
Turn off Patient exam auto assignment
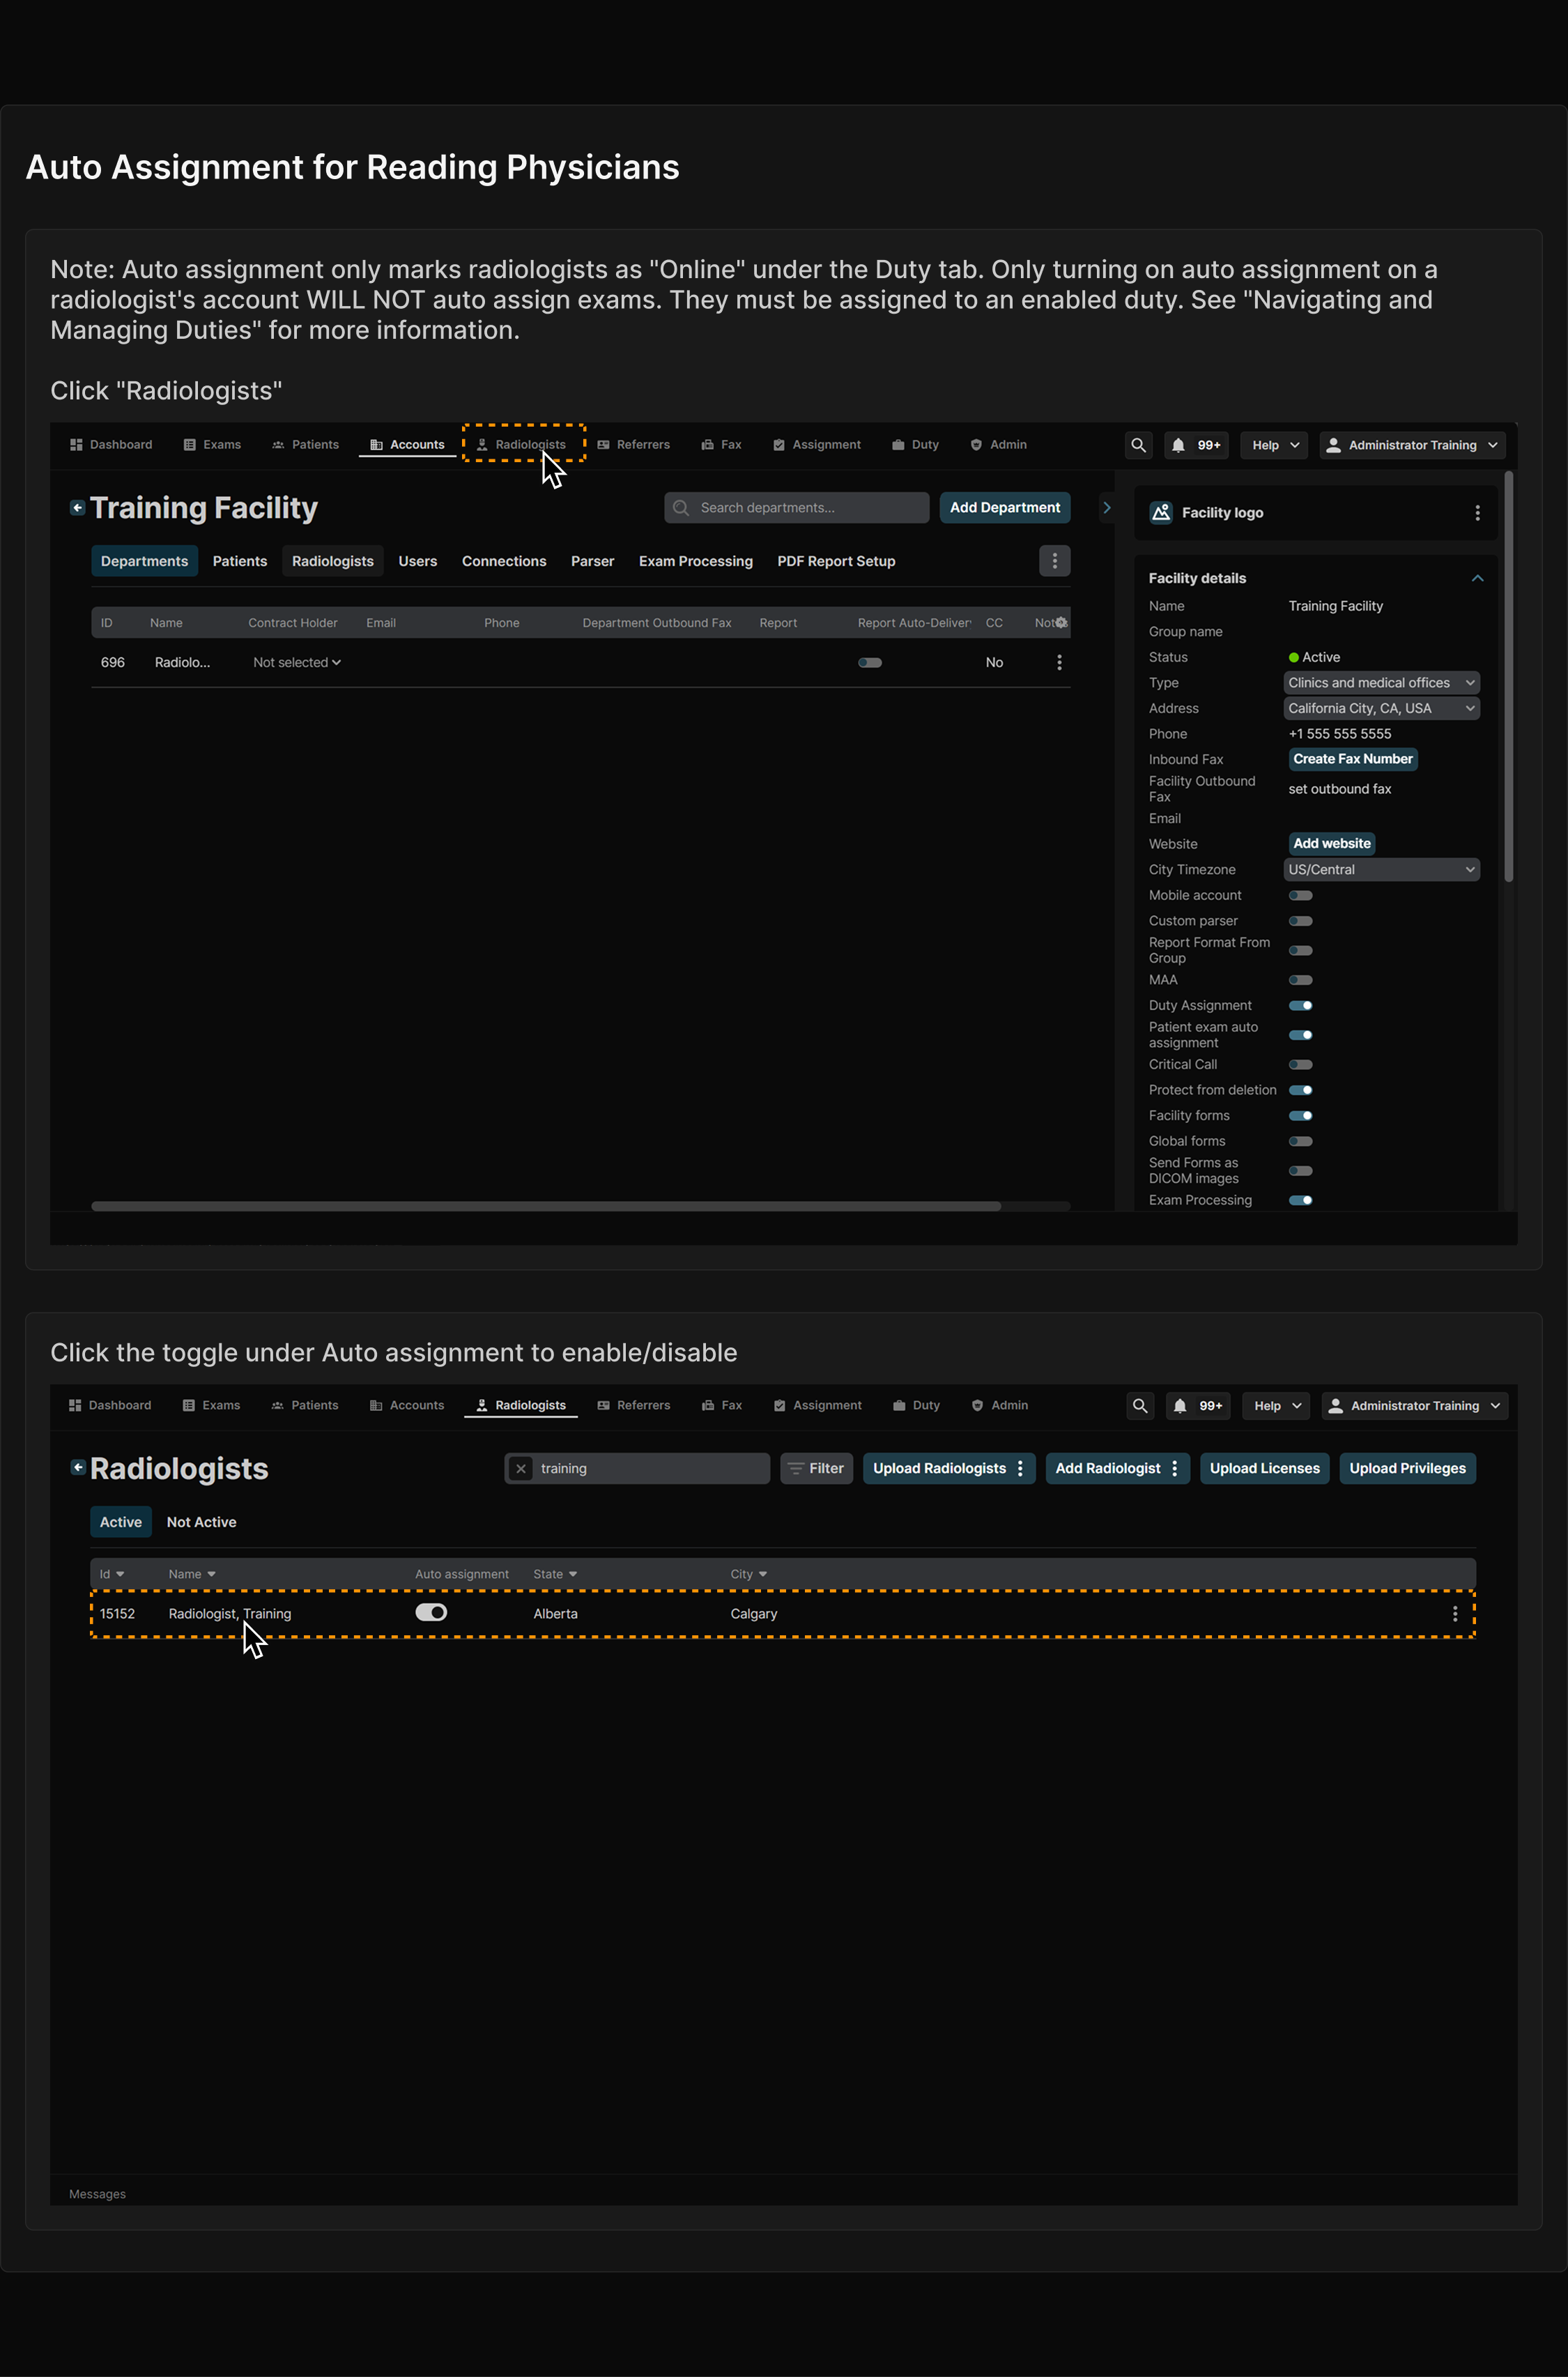(1300, 1034)
